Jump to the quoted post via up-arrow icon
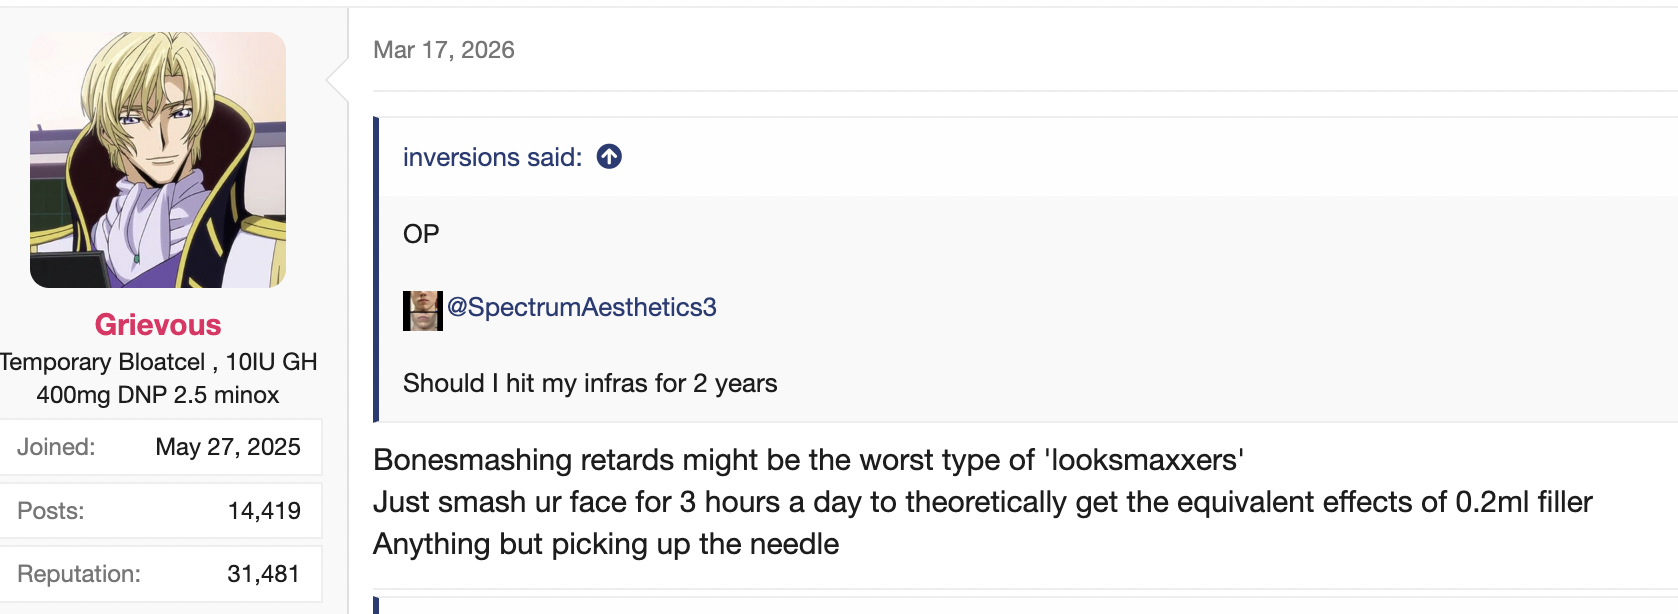The height and width of the screenshot is (614, 1678). [609, 157]
